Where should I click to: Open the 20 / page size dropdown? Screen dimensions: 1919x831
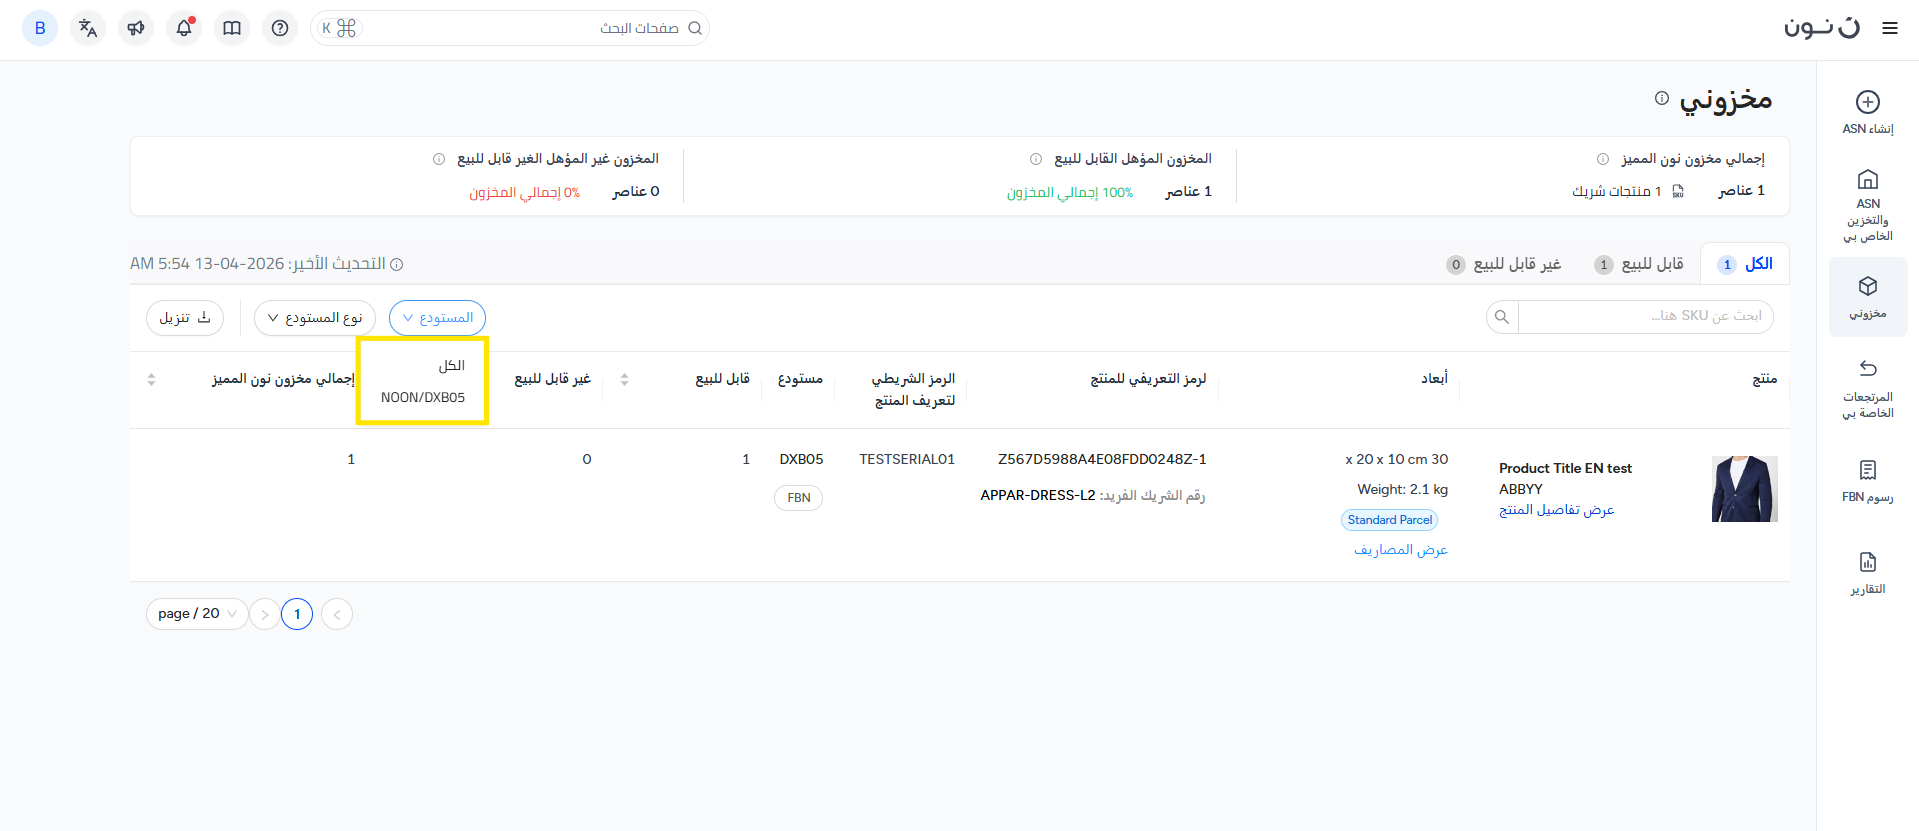click(x=197, y=614)
